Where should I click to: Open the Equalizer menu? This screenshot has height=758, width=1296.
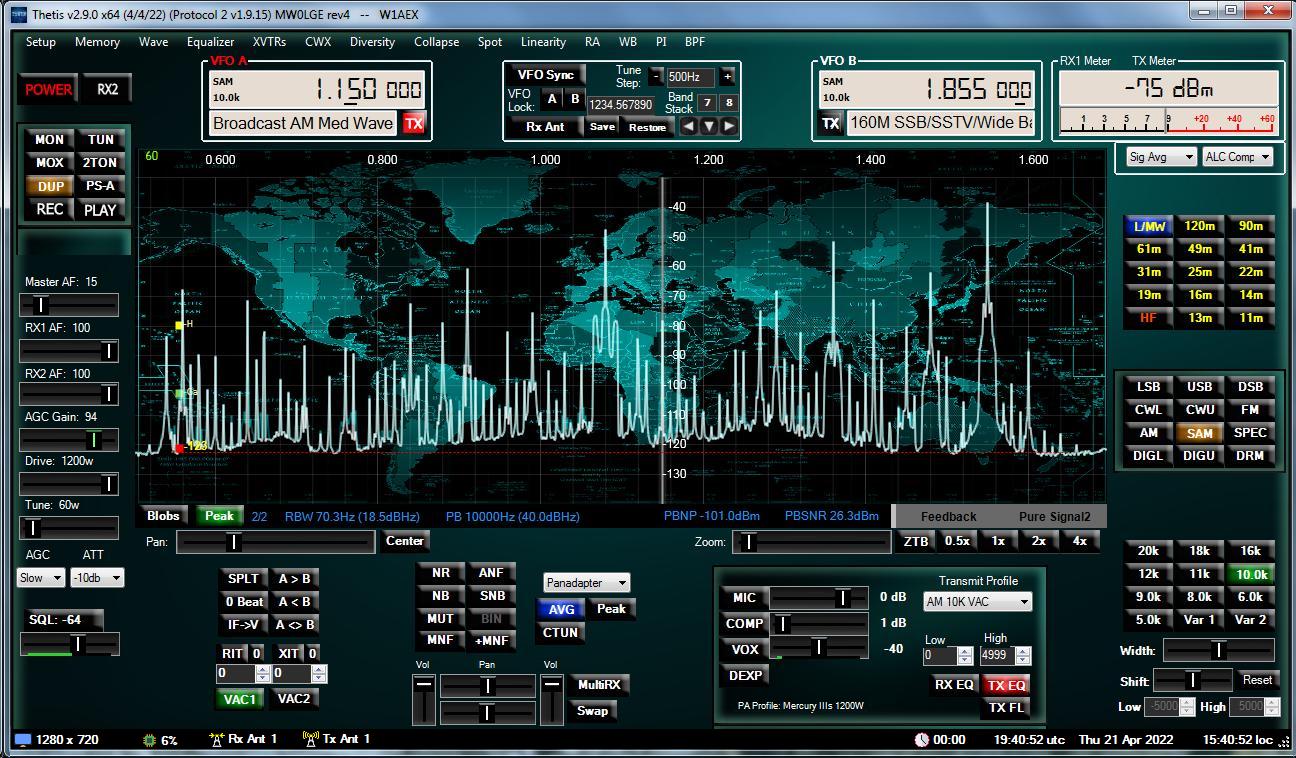(210, 42)
